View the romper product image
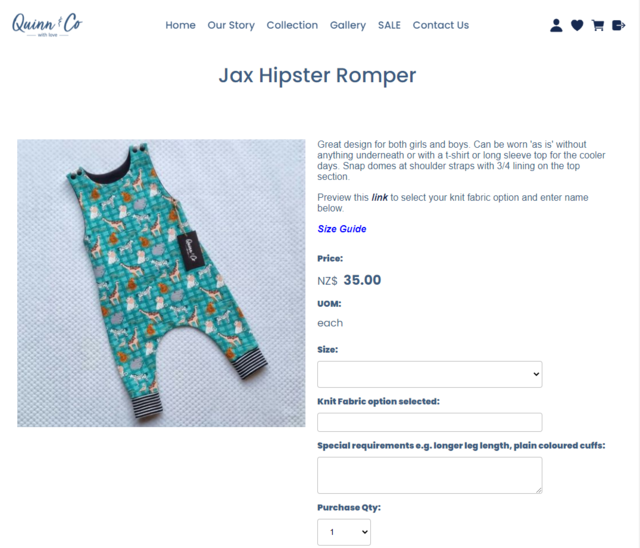 [161, 283]
